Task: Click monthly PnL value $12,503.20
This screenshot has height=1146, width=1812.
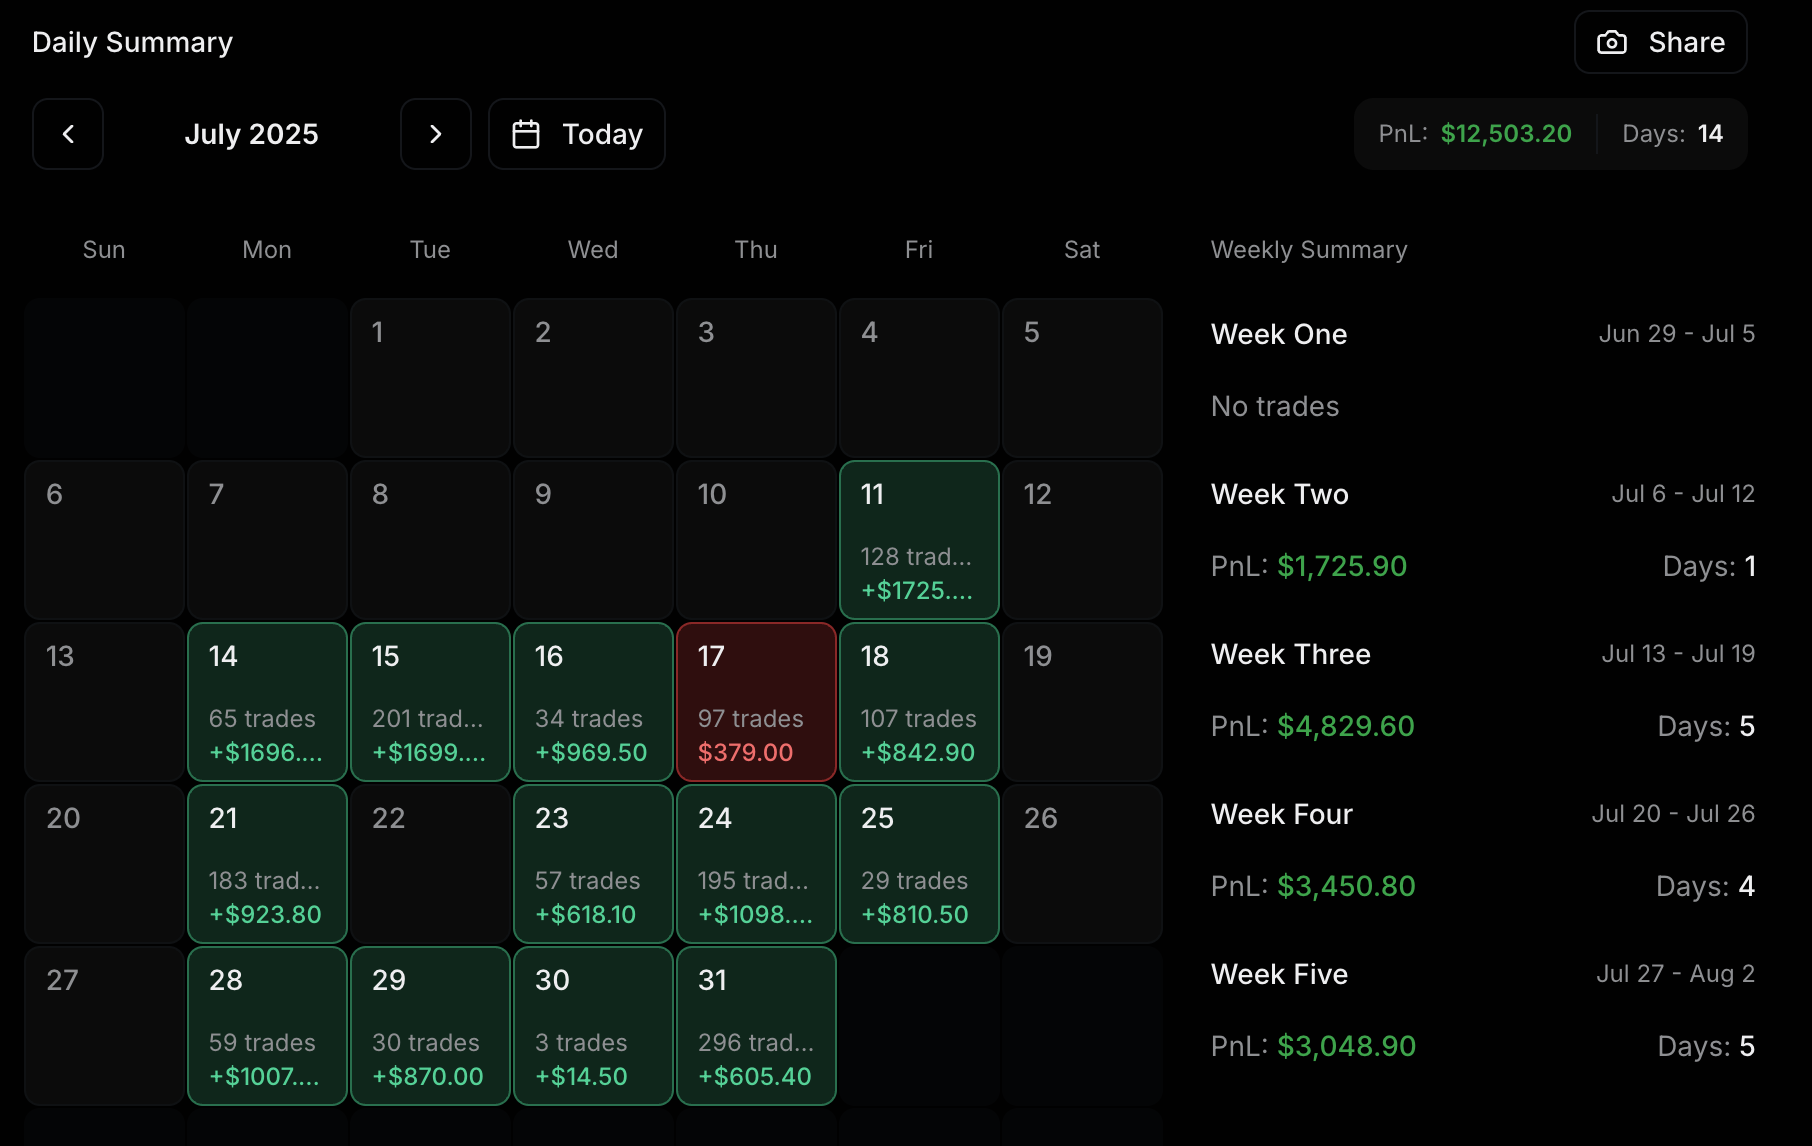Action: click(1506, 134)
